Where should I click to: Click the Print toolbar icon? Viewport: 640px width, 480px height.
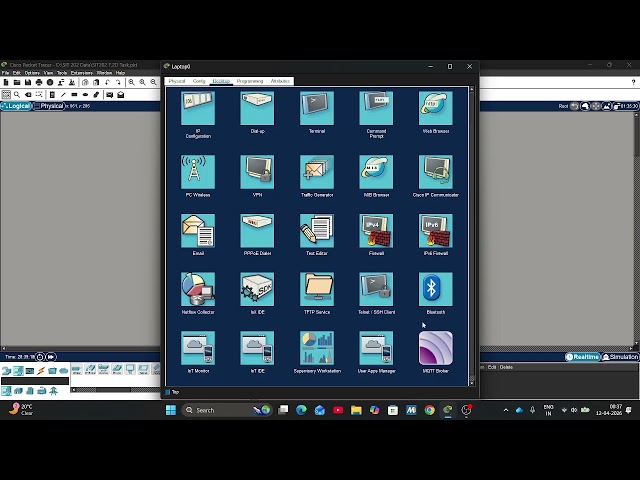tap(39, 82)
